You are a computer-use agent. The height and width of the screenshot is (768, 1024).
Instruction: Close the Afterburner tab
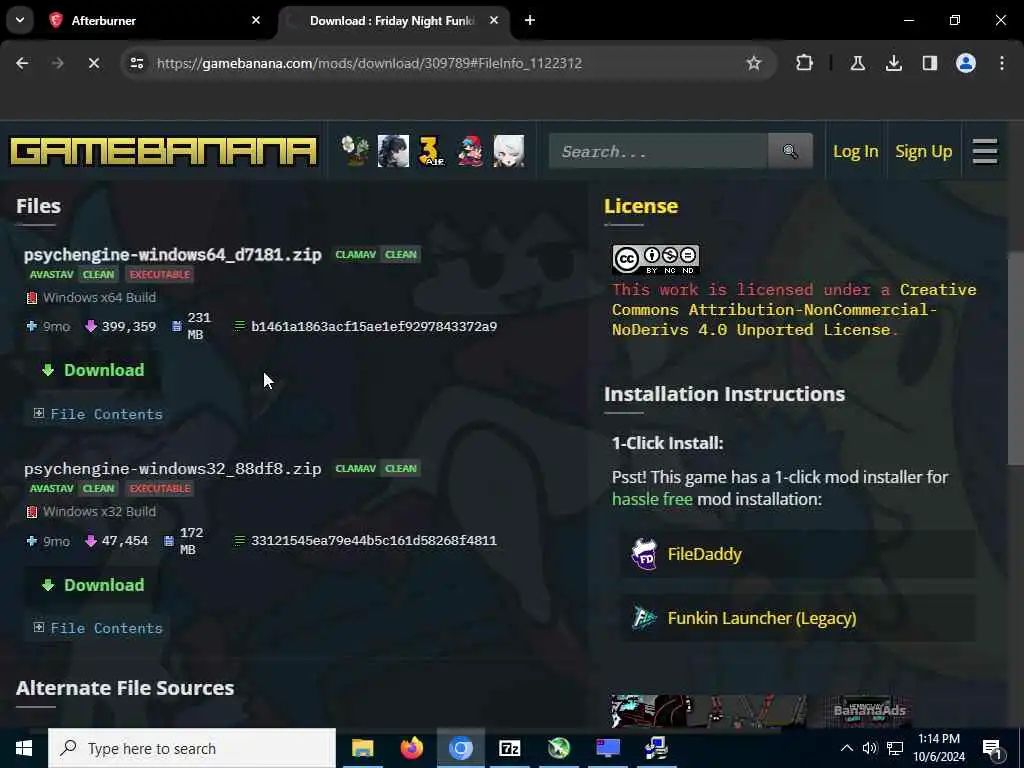(256, 20)
